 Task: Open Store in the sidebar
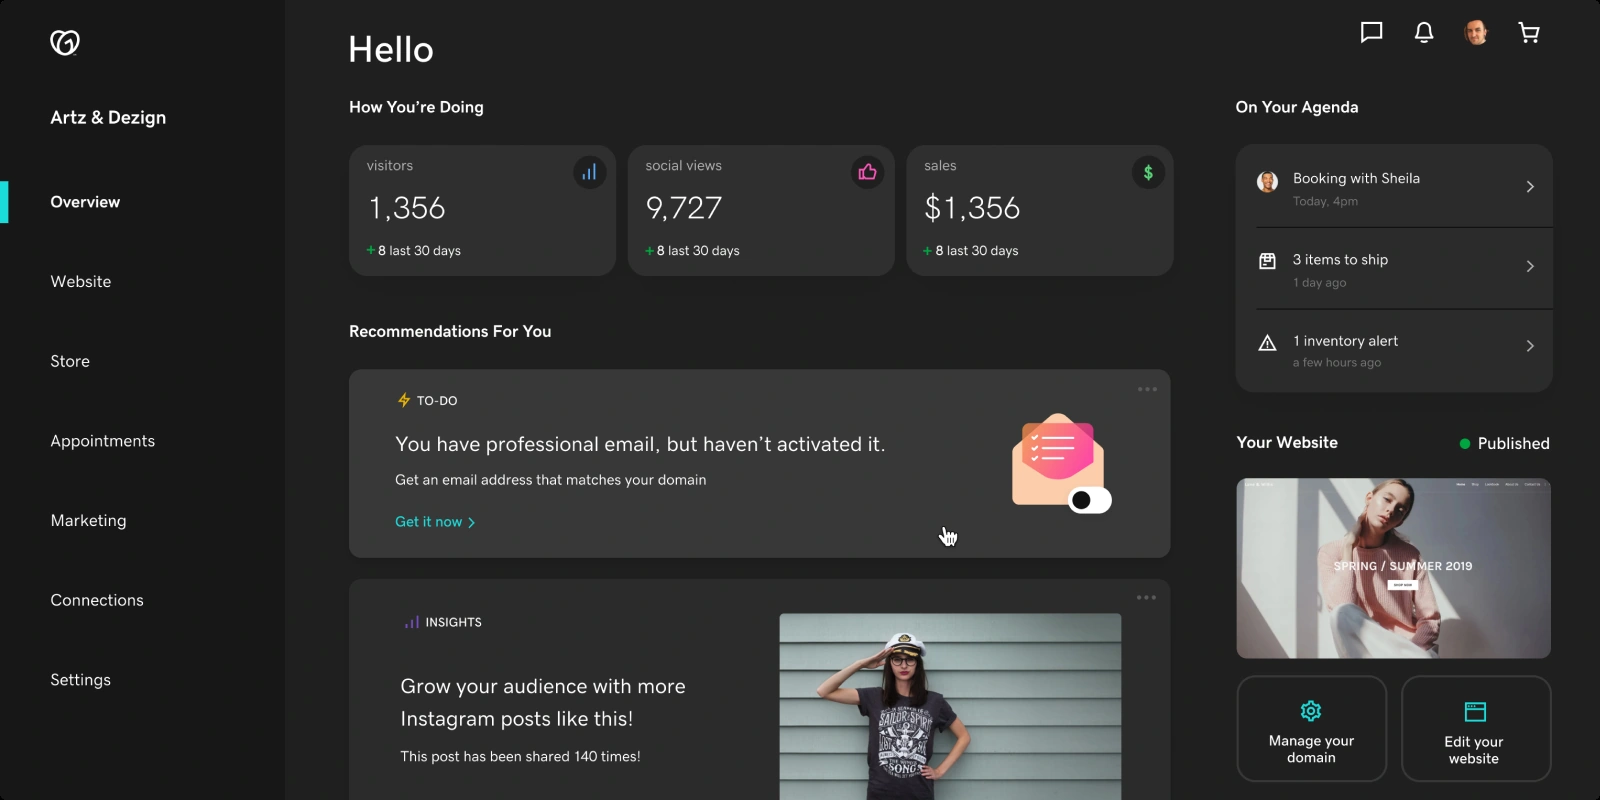coord(70,361)
